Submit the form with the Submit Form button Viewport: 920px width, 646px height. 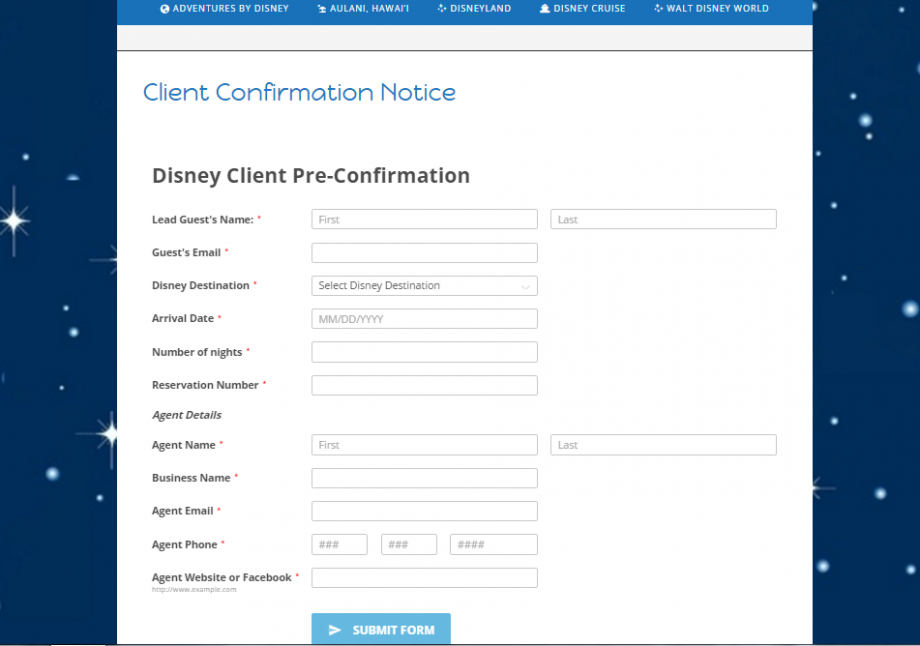coord(381,629)
